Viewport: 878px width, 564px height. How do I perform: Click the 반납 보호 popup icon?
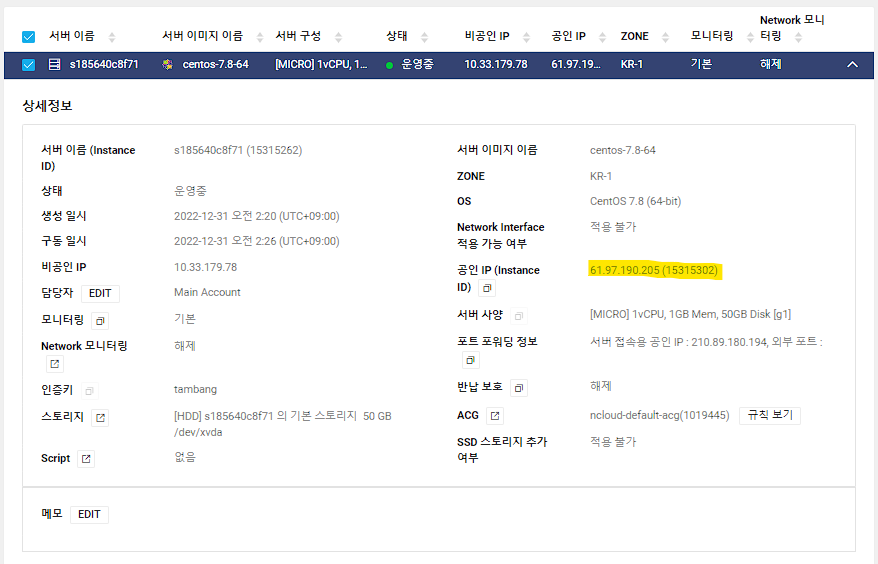pyautogui.click(x=519, y=388)
